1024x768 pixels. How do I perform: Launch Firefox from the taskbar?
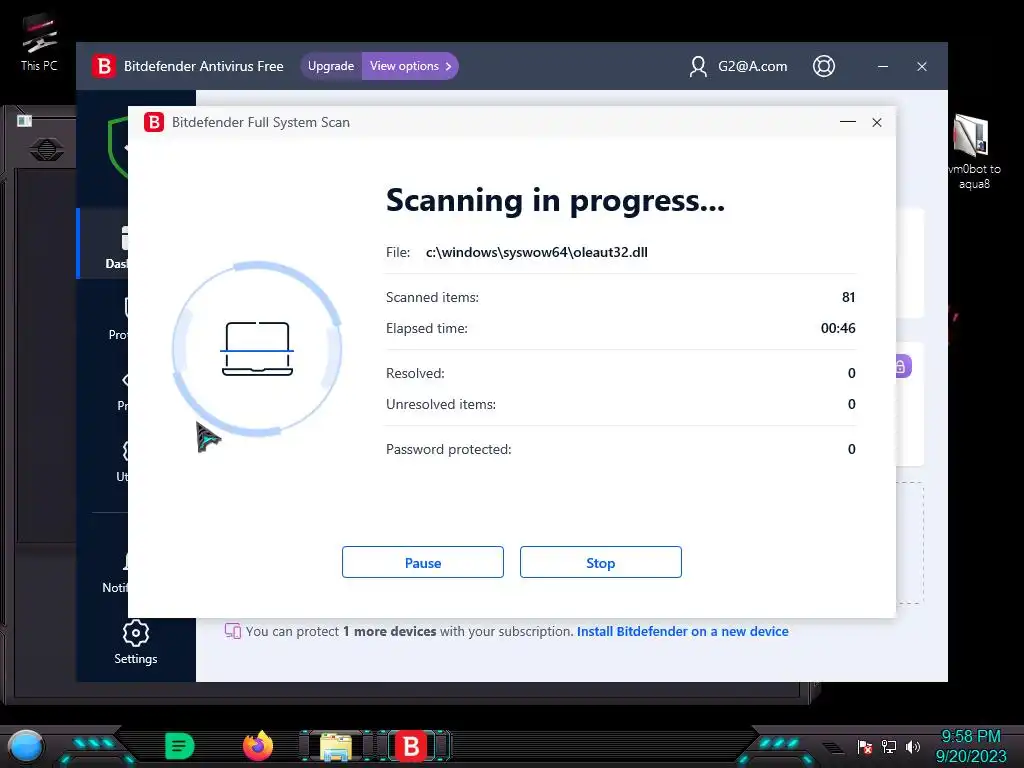(x=258, y=746)
